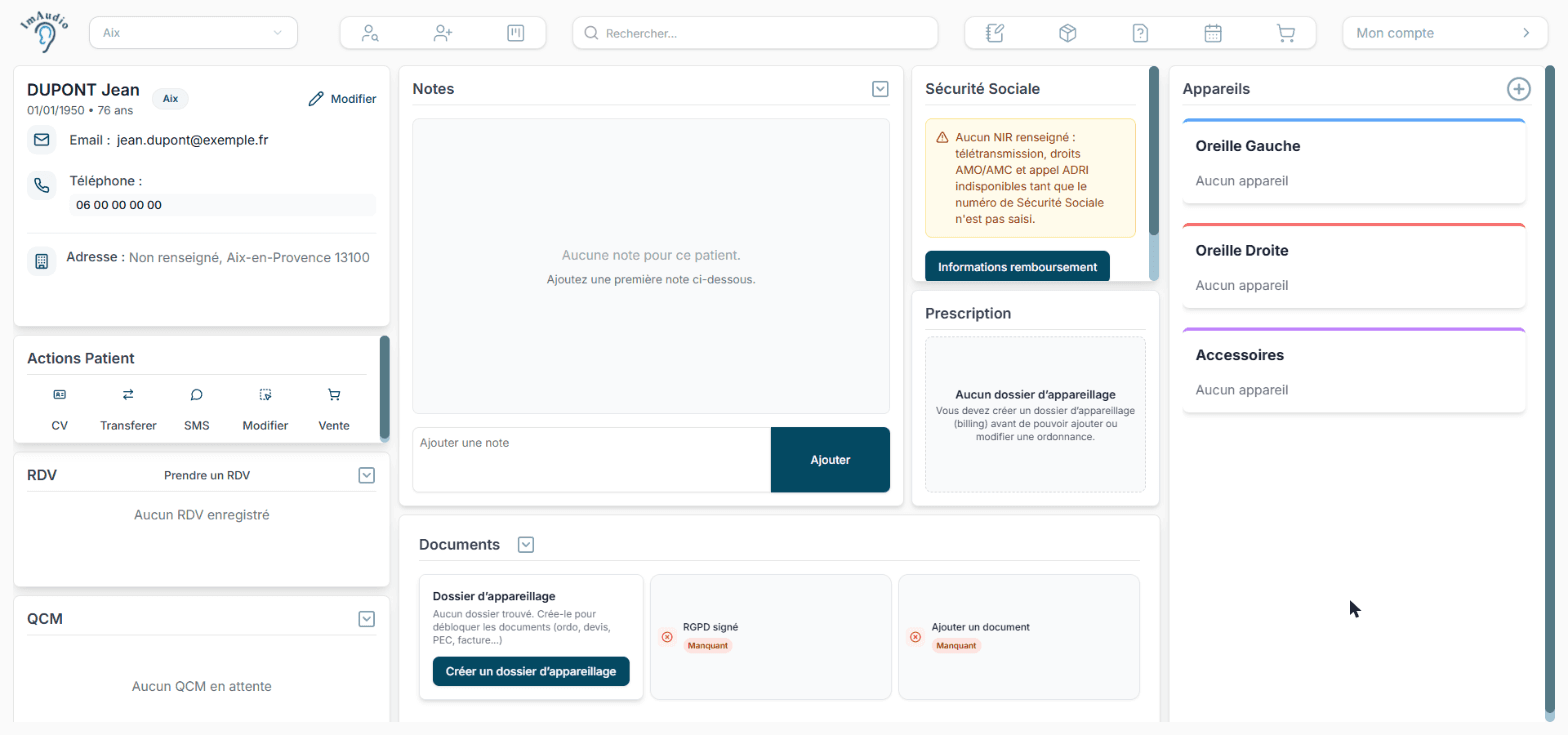
Task: Click the add new patient icon
Action: tap(443, 33)
